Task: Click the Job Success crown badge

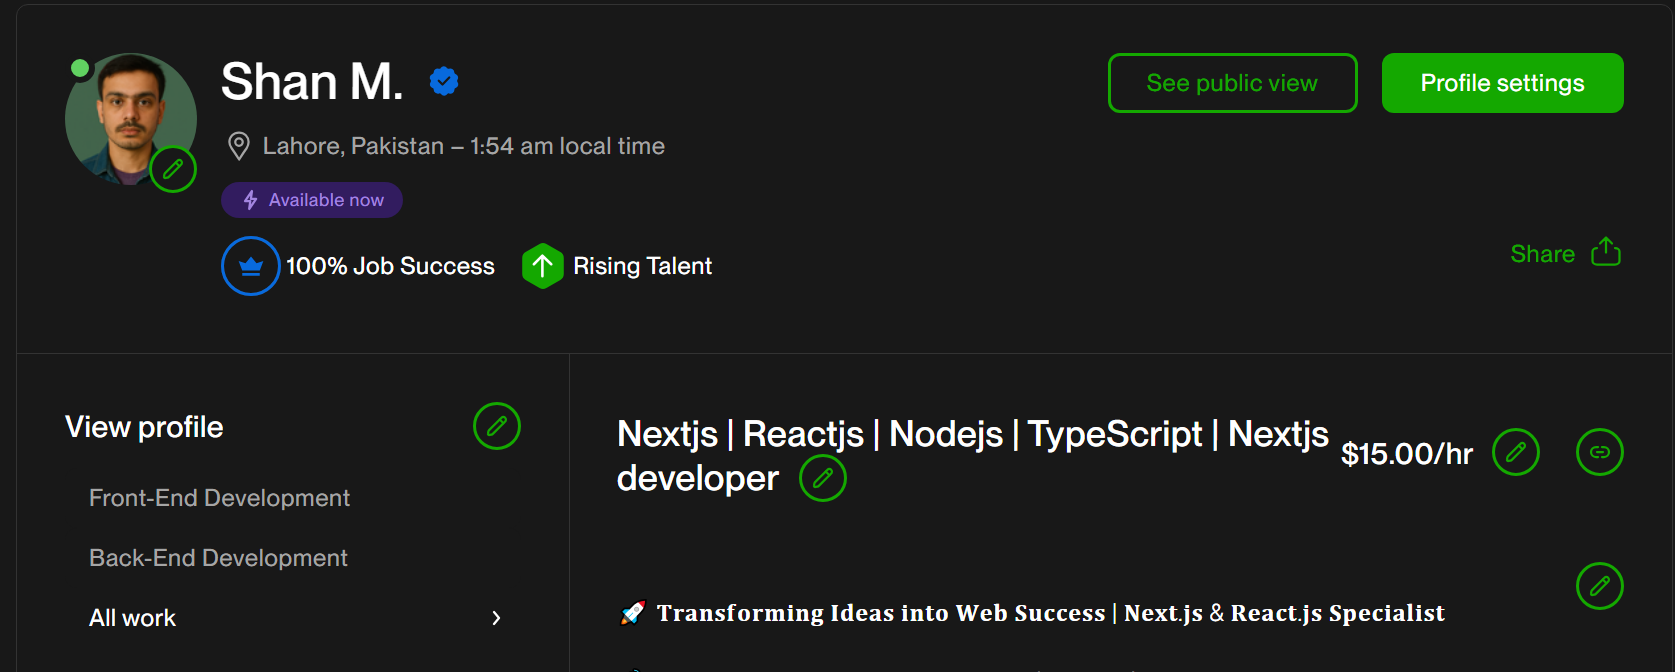Action: point(250,266)
